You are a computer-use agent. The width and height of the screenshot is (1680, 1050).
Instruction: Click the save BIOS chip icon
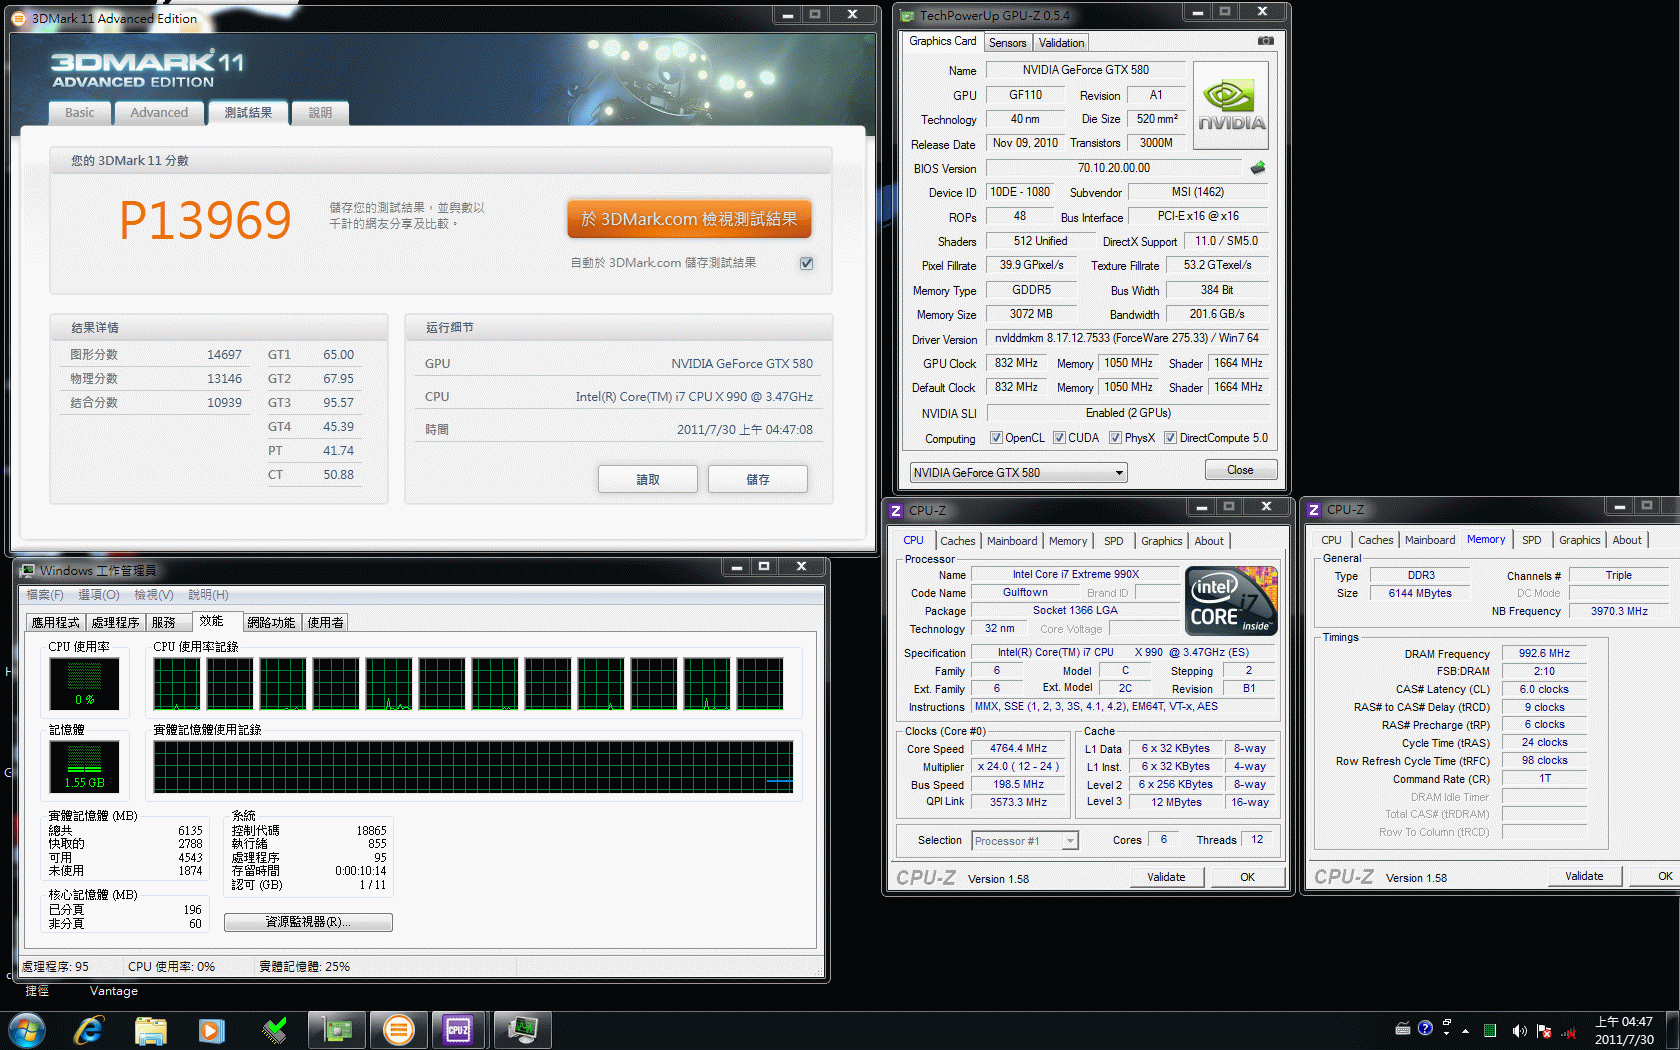pos(1258,168)
